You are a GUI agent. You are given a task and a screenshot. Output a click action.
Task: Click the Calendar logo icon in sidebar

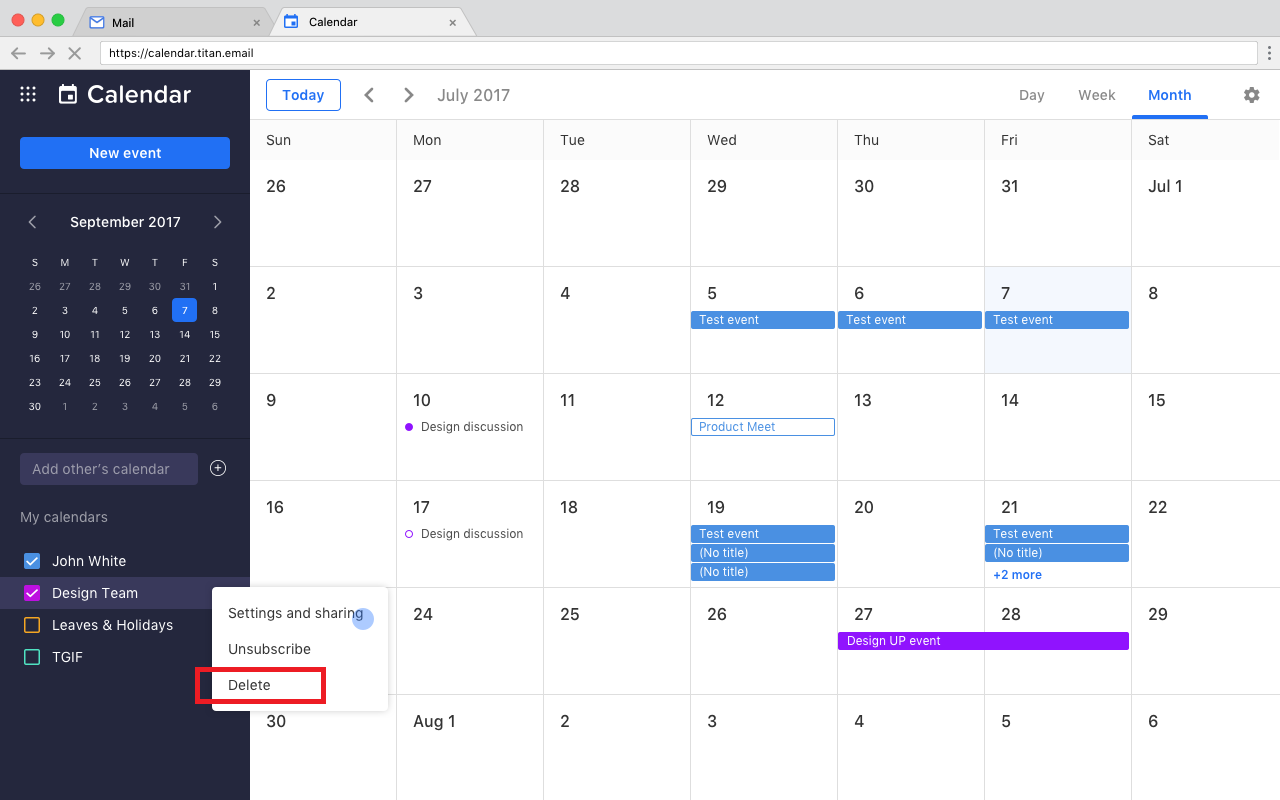[x=68, y=94]
